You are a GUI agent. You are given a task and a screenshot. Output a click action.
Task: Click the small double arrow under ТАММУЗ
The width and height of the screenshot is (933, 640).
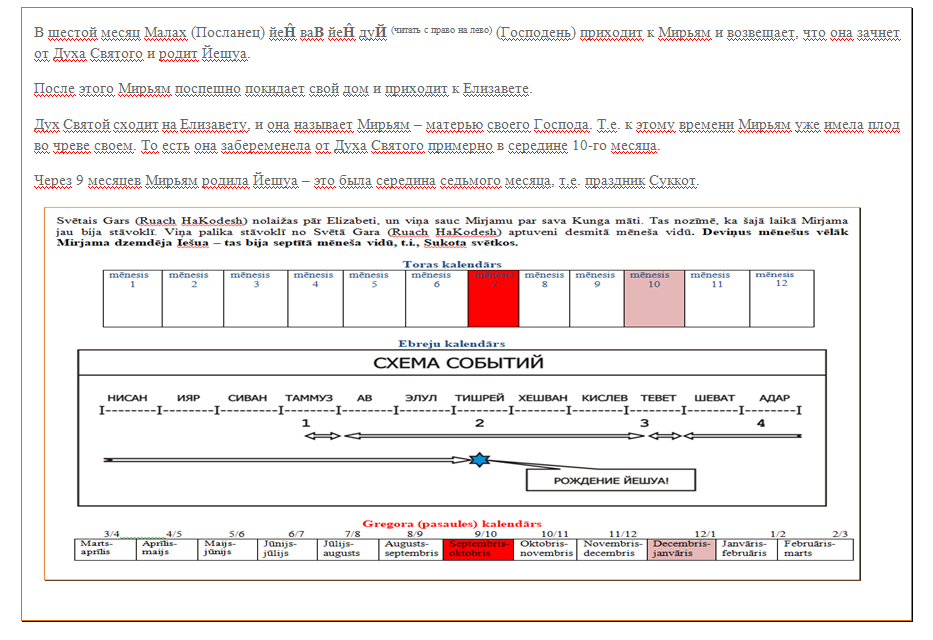pyautogui.click(x=323, y=436)
